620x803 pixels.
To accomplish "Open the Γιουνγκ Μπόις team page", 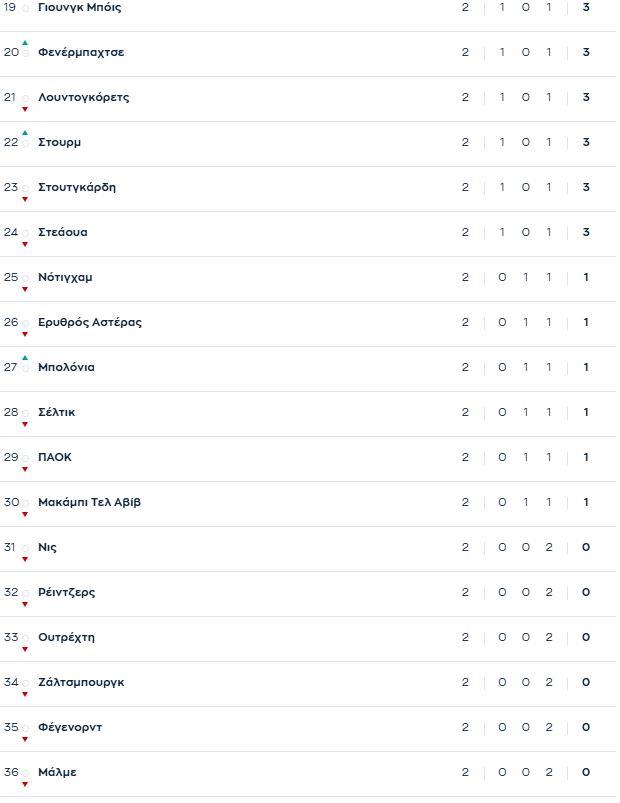I will tap(79, 7).
